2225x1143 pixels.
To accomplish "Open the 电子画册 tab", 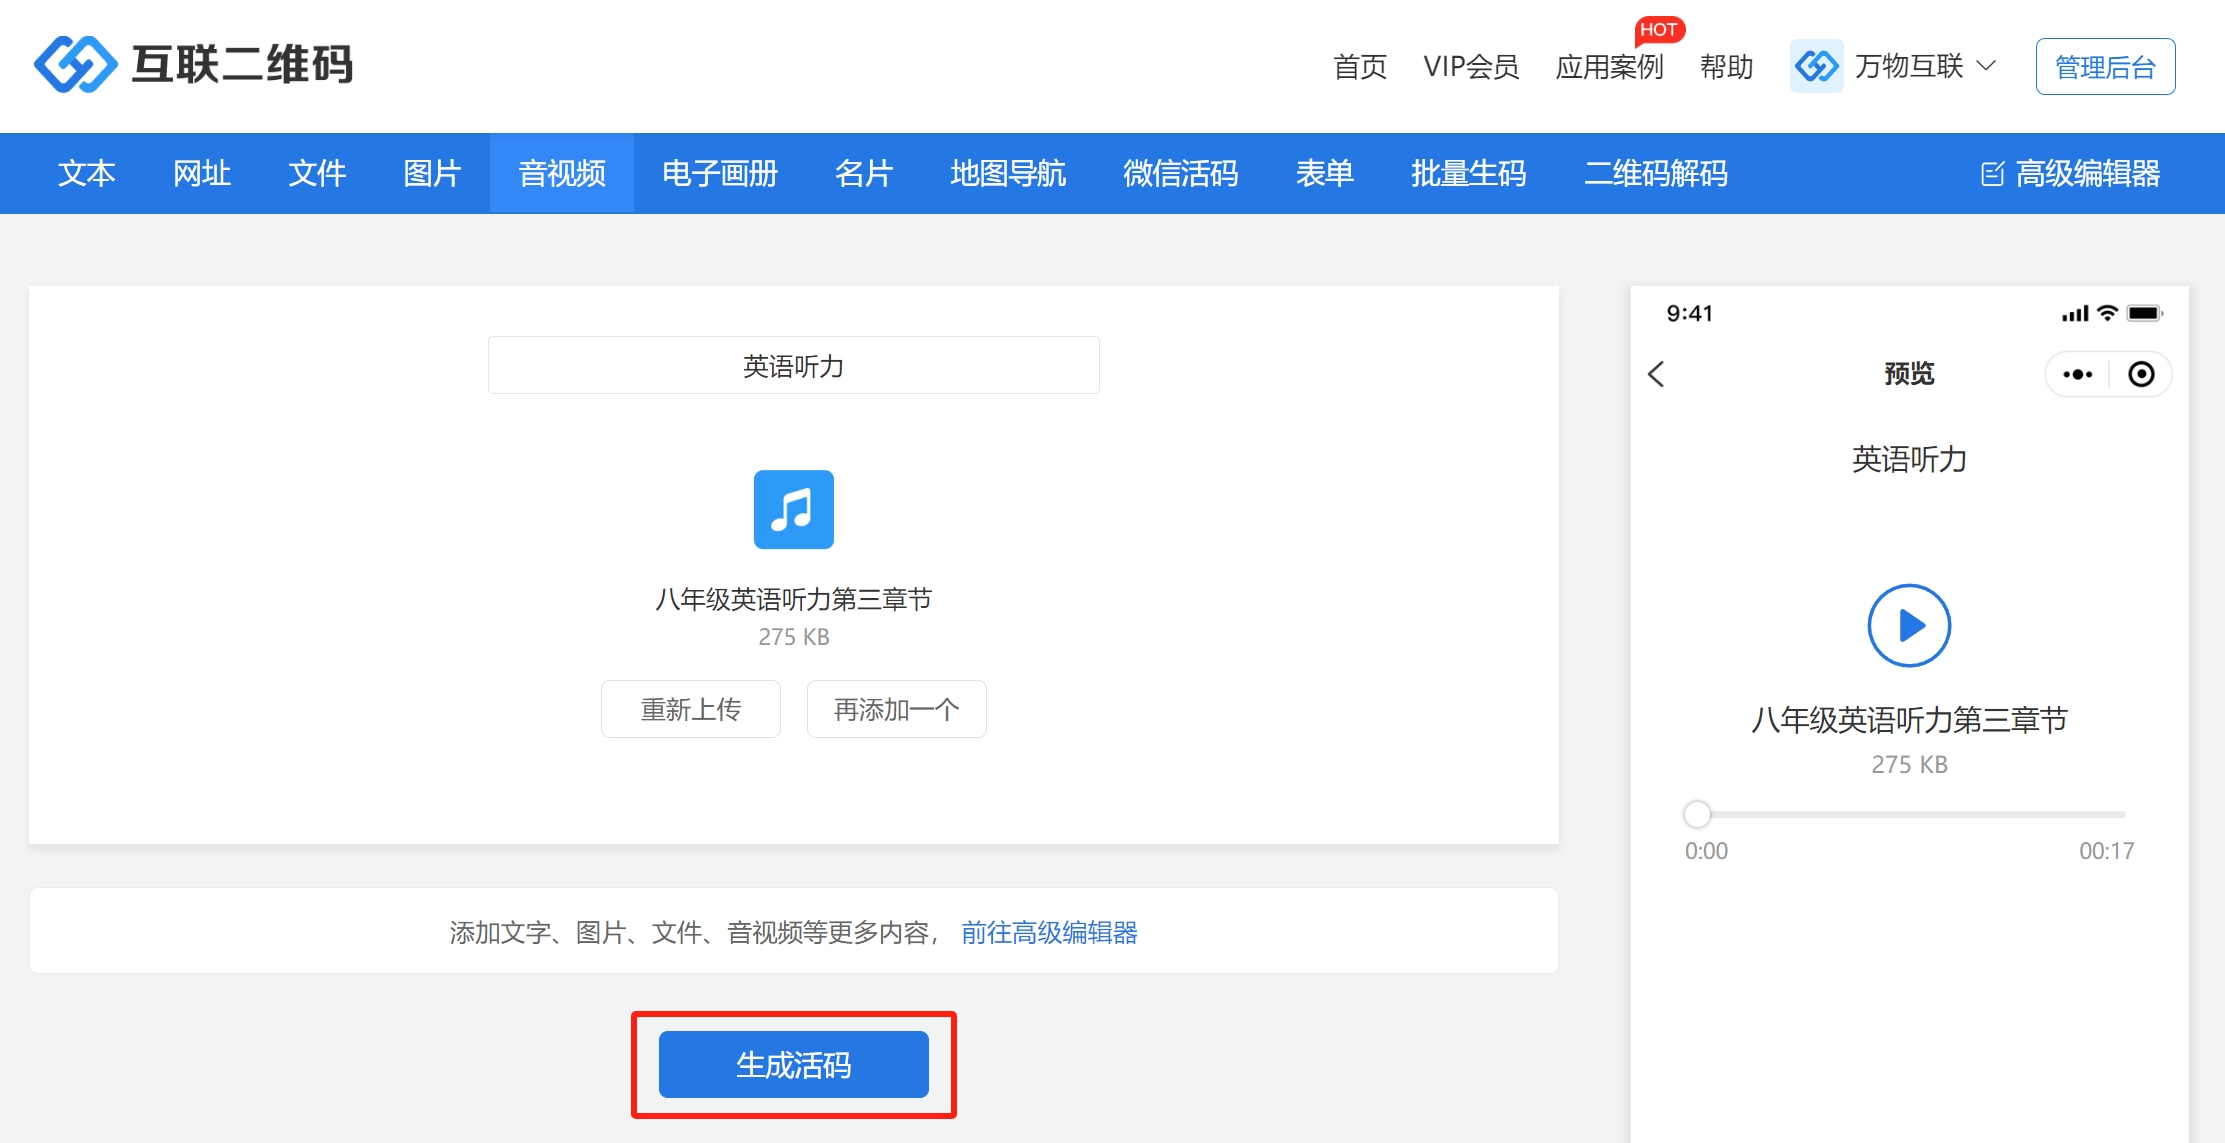I will (719, 173).
